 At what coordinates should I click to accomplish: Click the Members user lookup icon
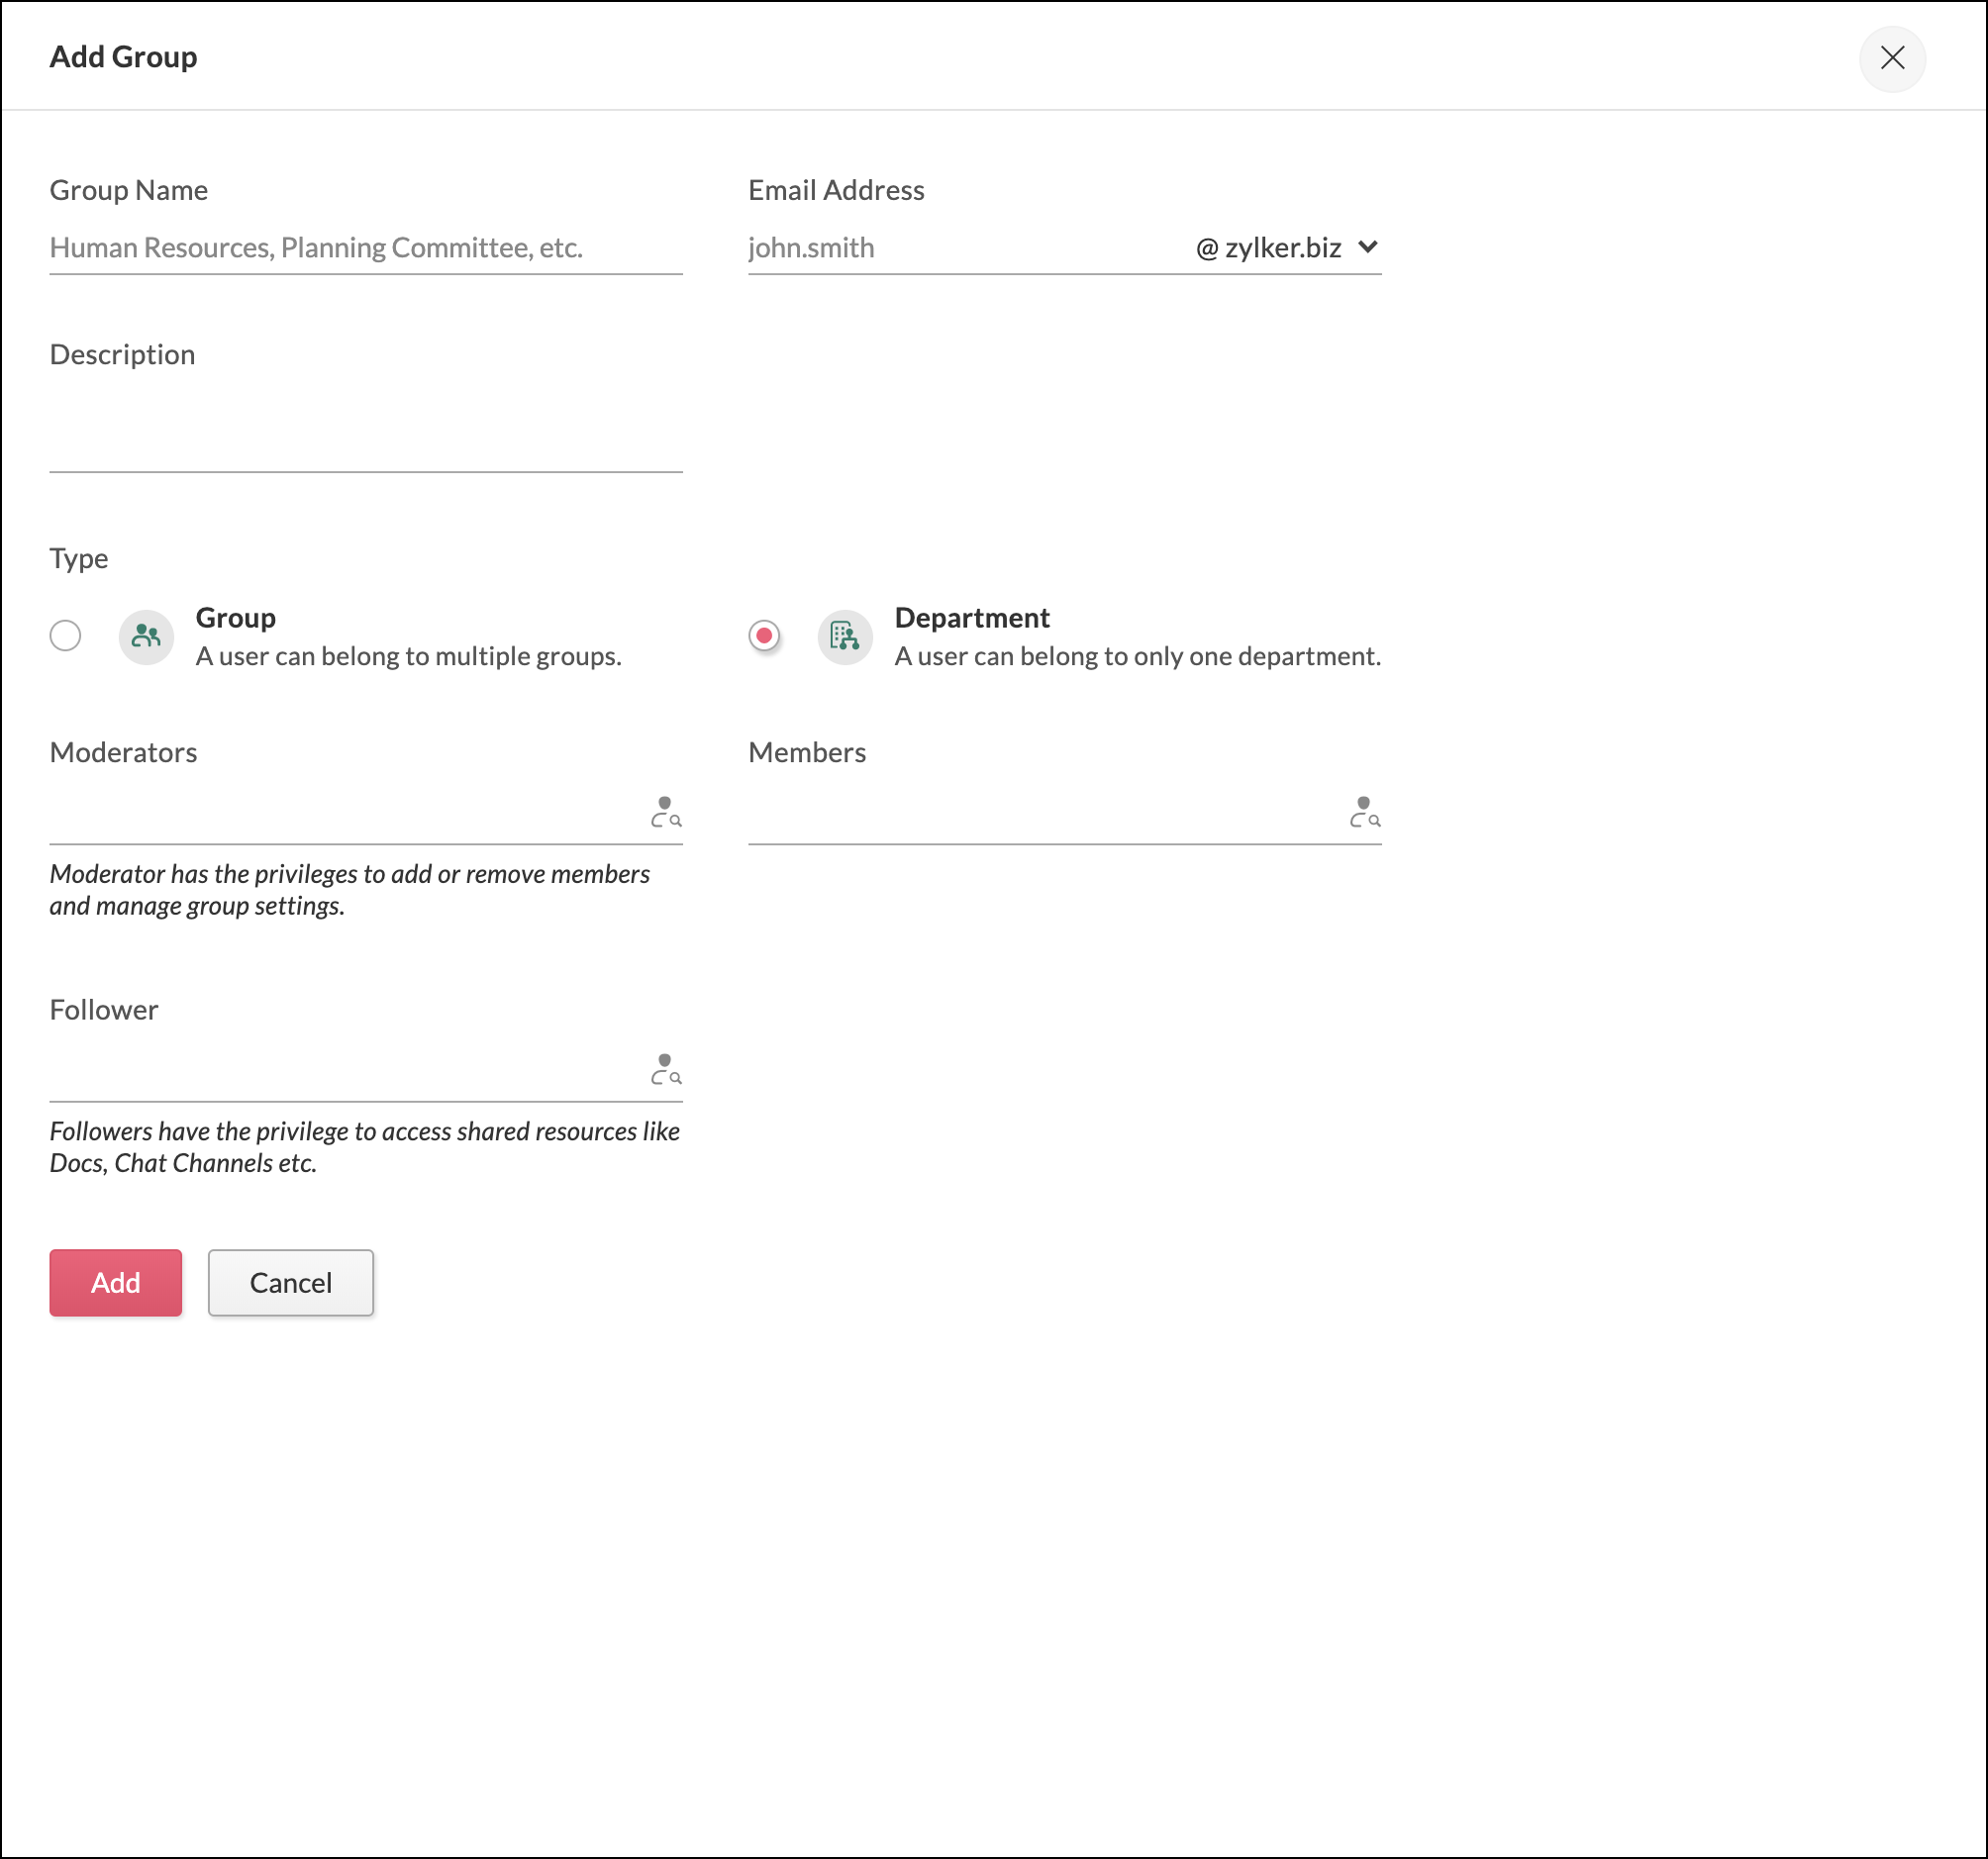[x=1364, y=812]
